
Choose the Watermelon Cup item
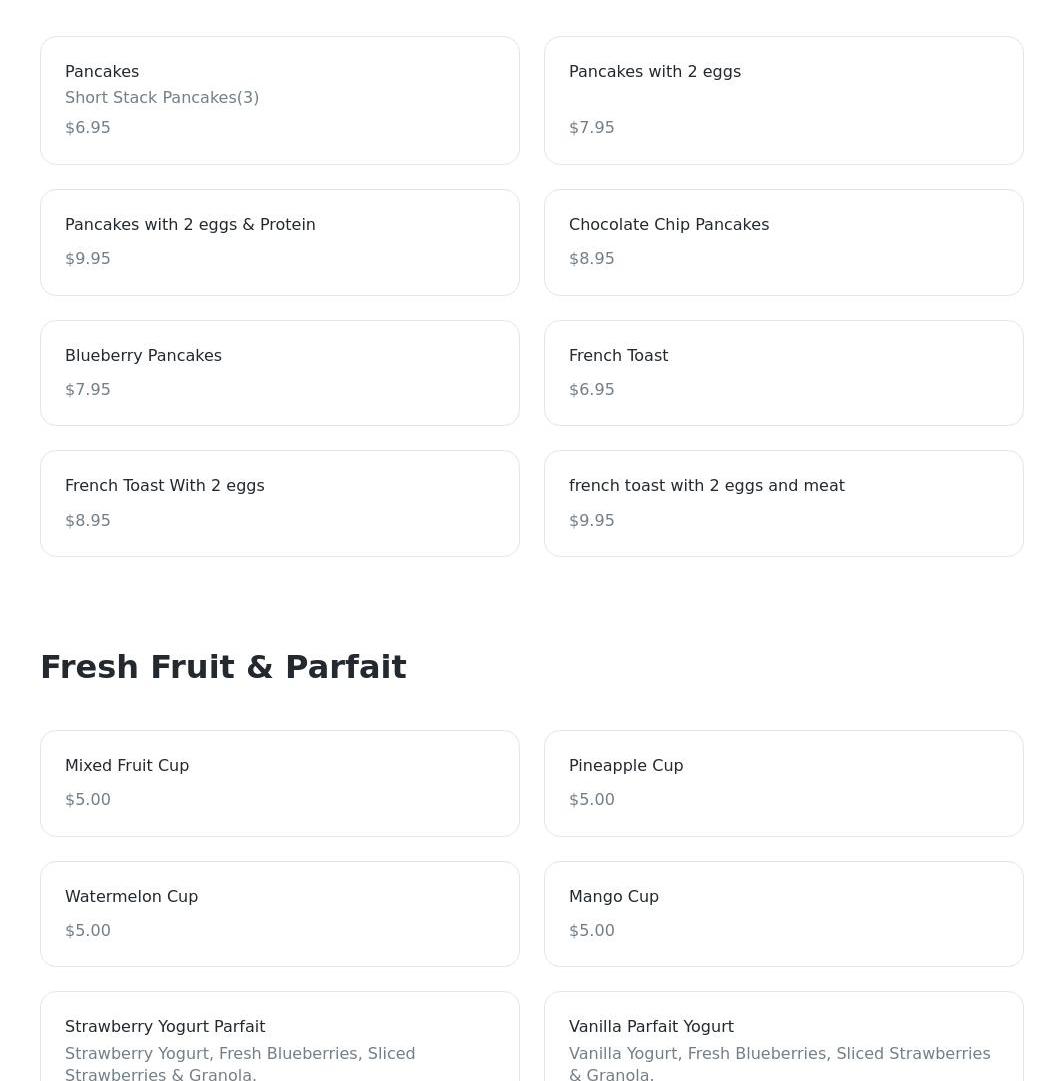pyautogui.click(x=280, y=914)
